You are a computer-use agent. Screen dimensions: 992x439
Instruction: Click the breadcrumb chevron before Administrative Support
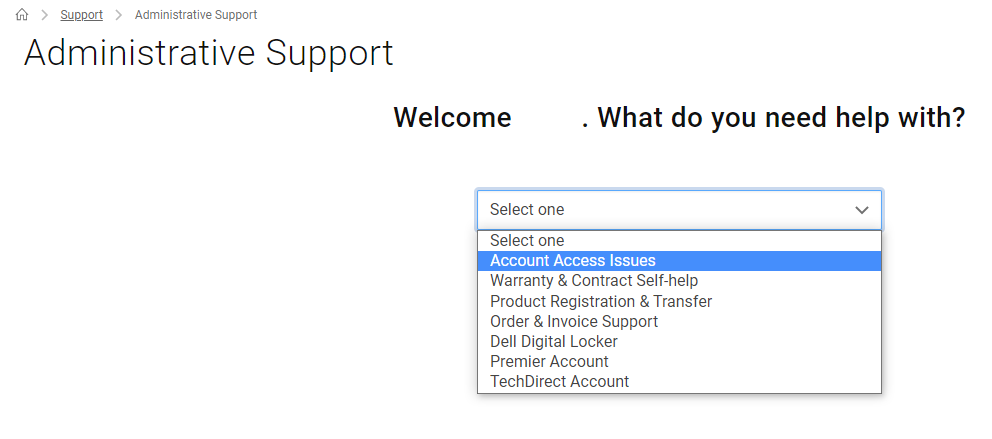119,15
